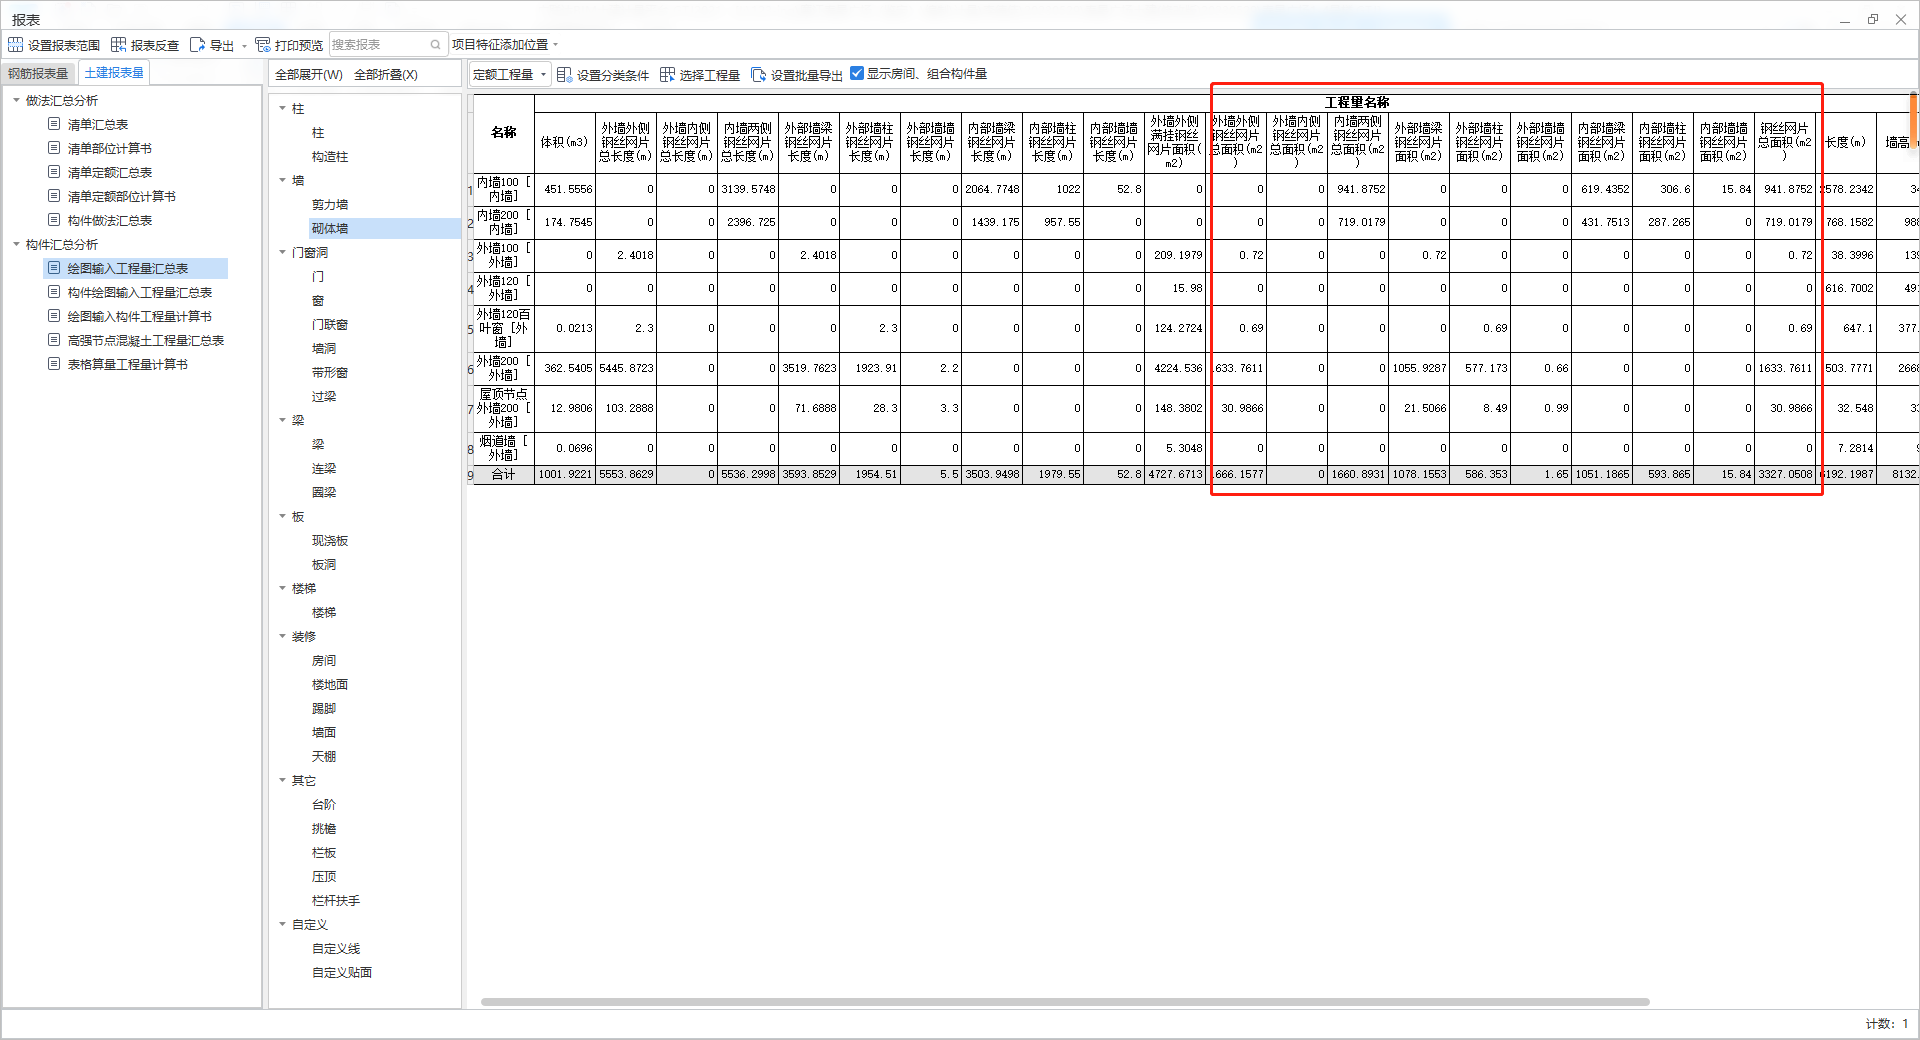This screenshot has height=1040, width=1920.
Task: Click the 打印预览 printer icon
Action: pos(263,45)
